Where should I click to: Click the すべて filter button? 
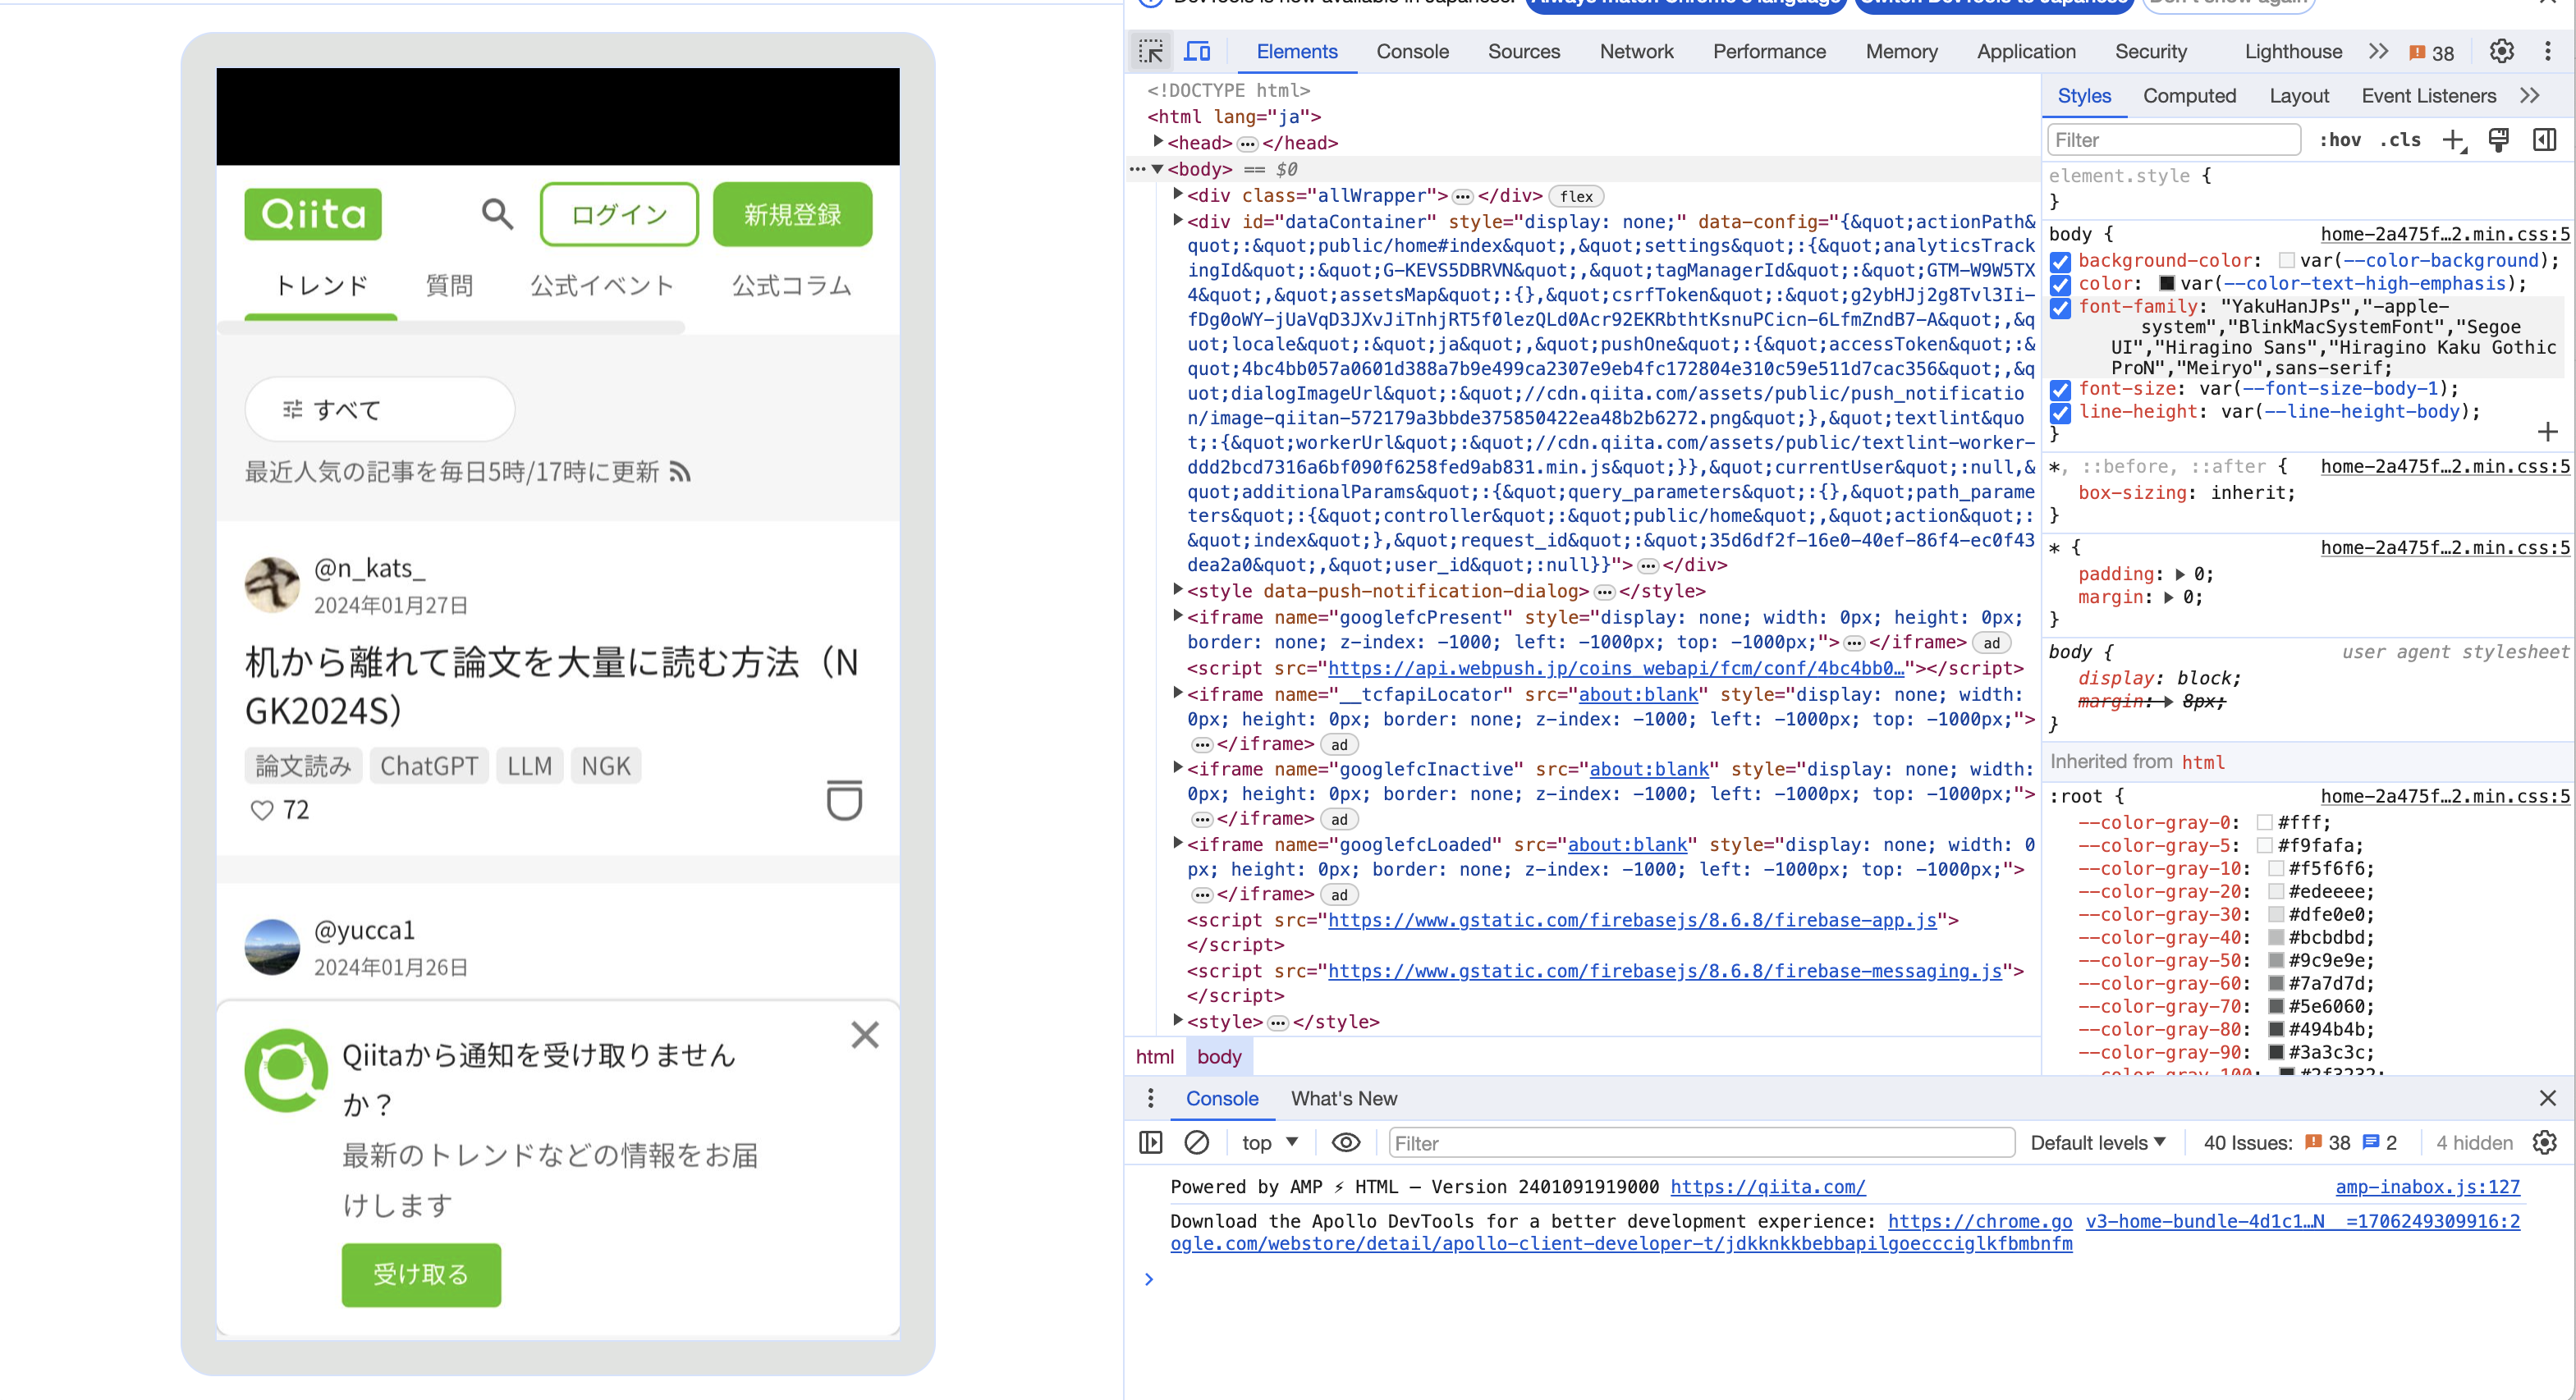[380, 409]
